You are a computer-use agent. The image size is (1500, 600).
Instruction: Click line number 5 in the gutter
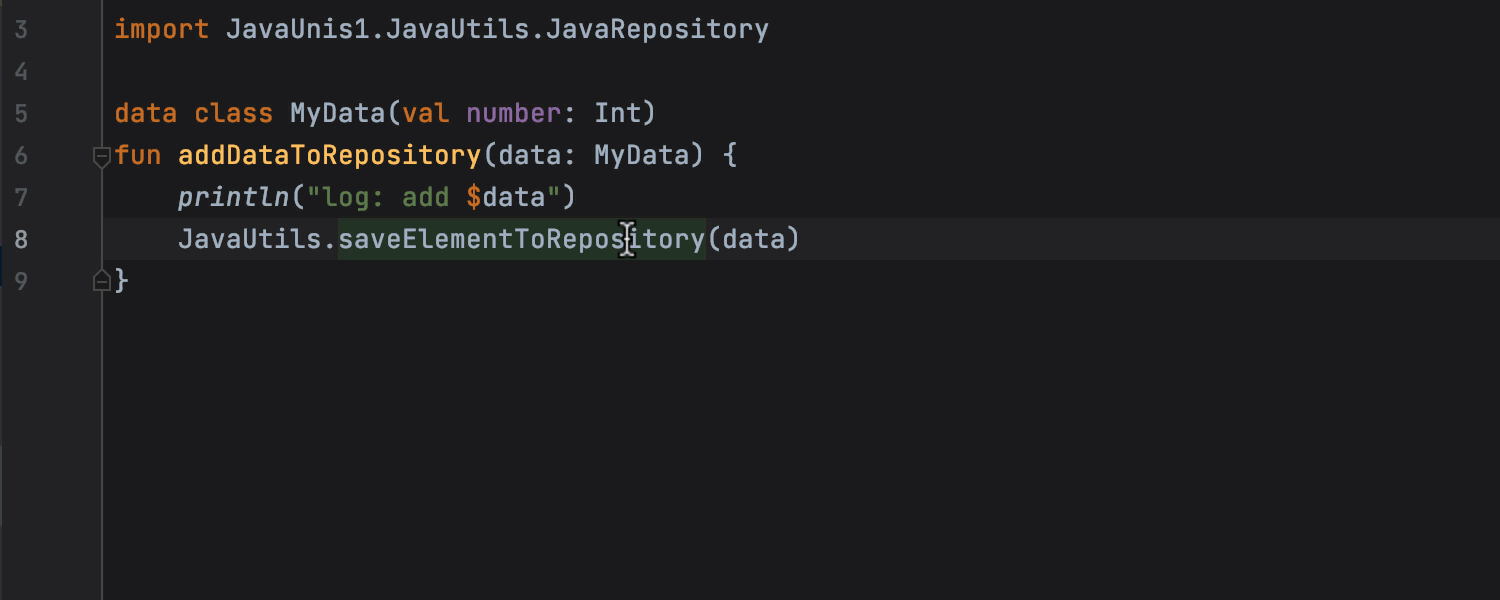tap(22, 113)
